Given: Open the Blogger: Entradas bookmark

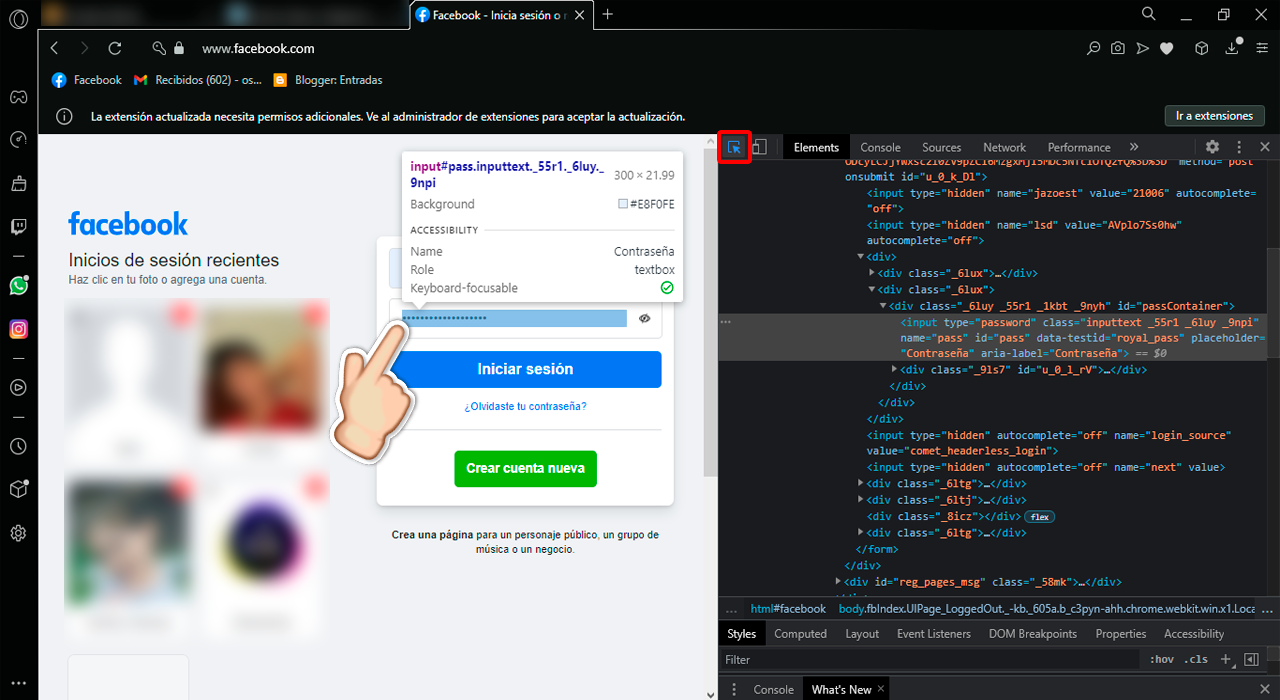Looking at the screenshot, I should [327, 80].
